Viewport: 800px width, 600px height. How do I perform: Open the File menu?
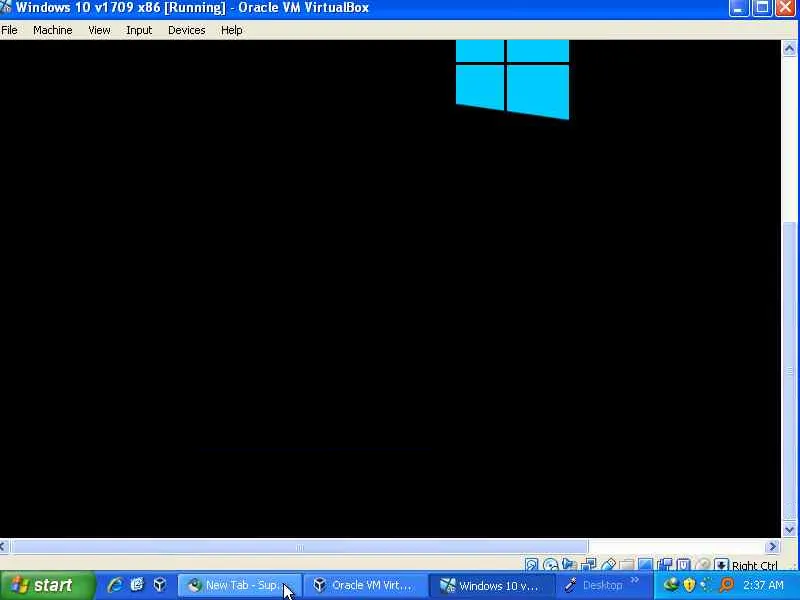tap(9, 30)
